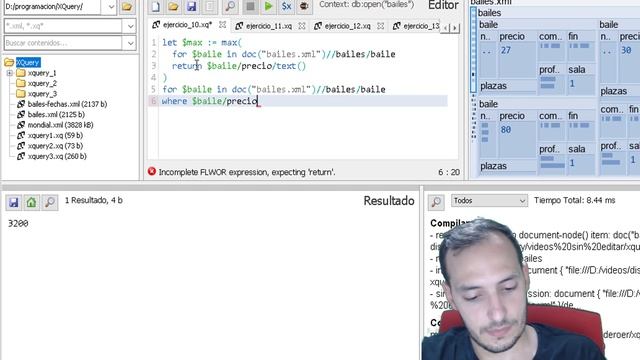Click editor line 3 return statement
Image resolution: width=640 pixels, height=360 pixels.
(x=239, y=66)
